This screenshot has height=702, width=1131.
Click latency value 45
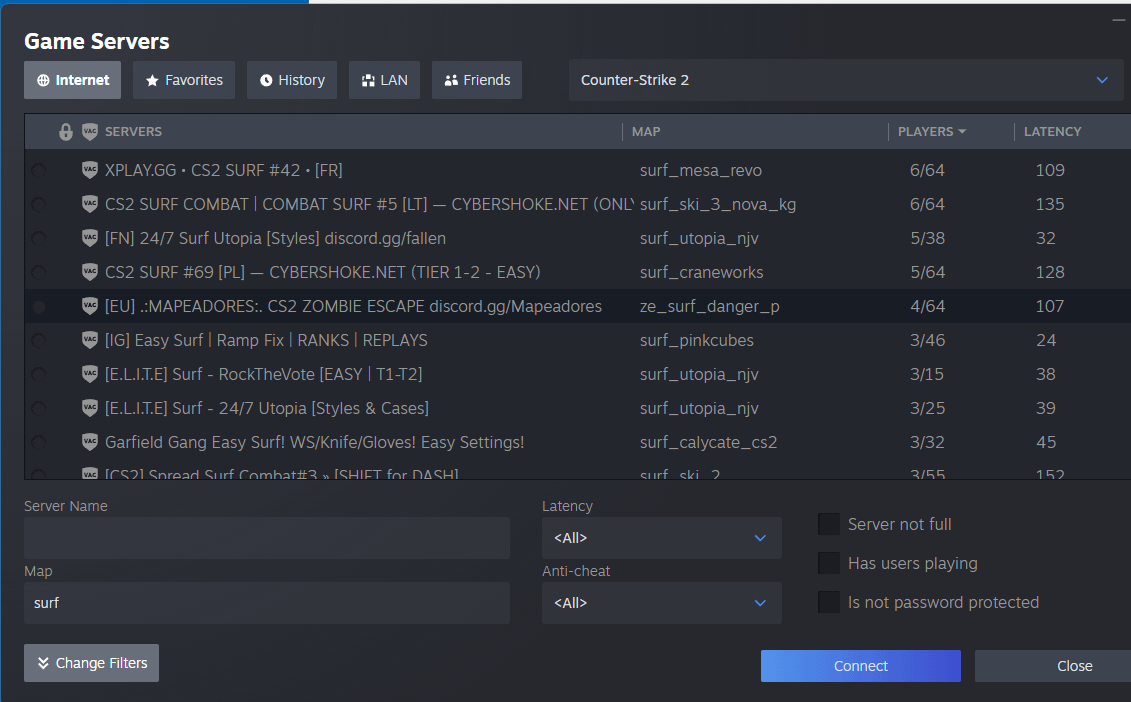(x=1046, y=442)
